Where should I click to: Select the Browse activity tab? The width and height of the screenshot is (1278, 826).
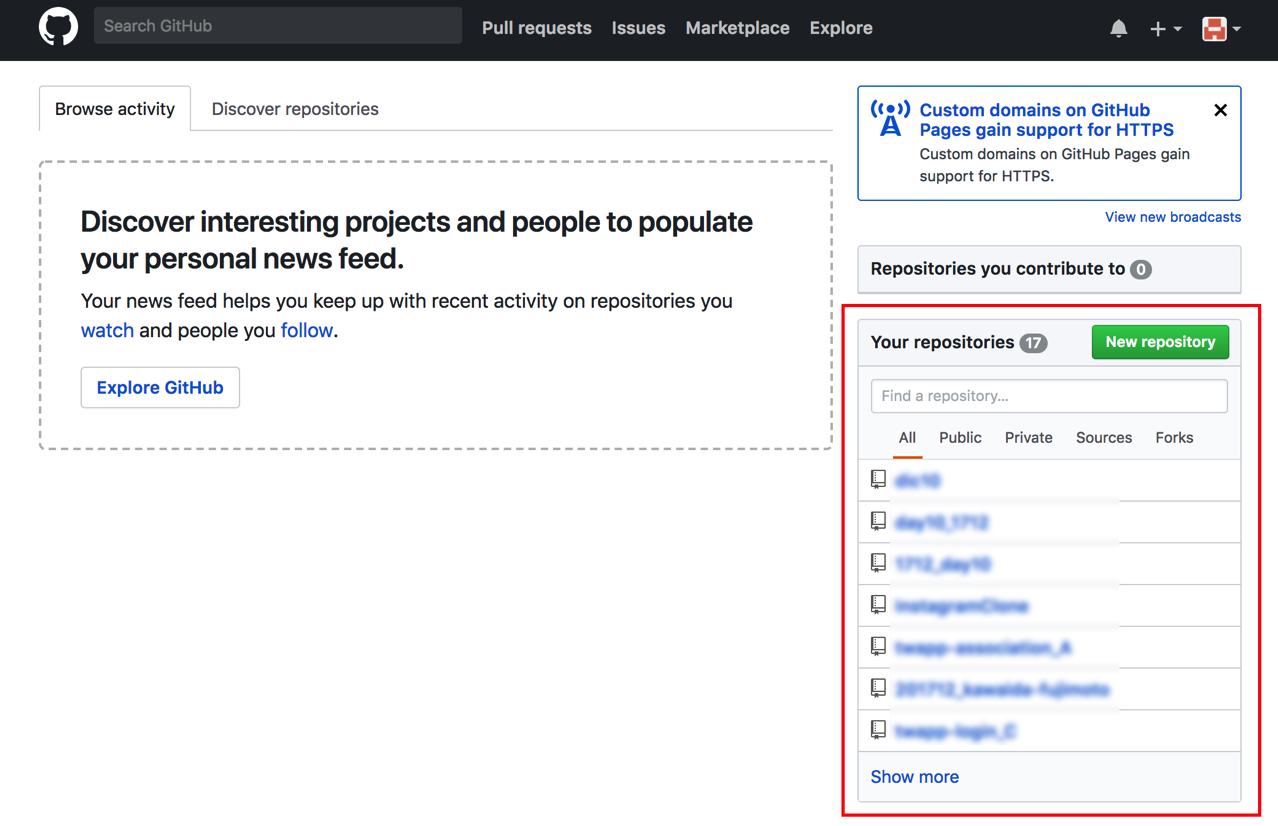point(115,108)
